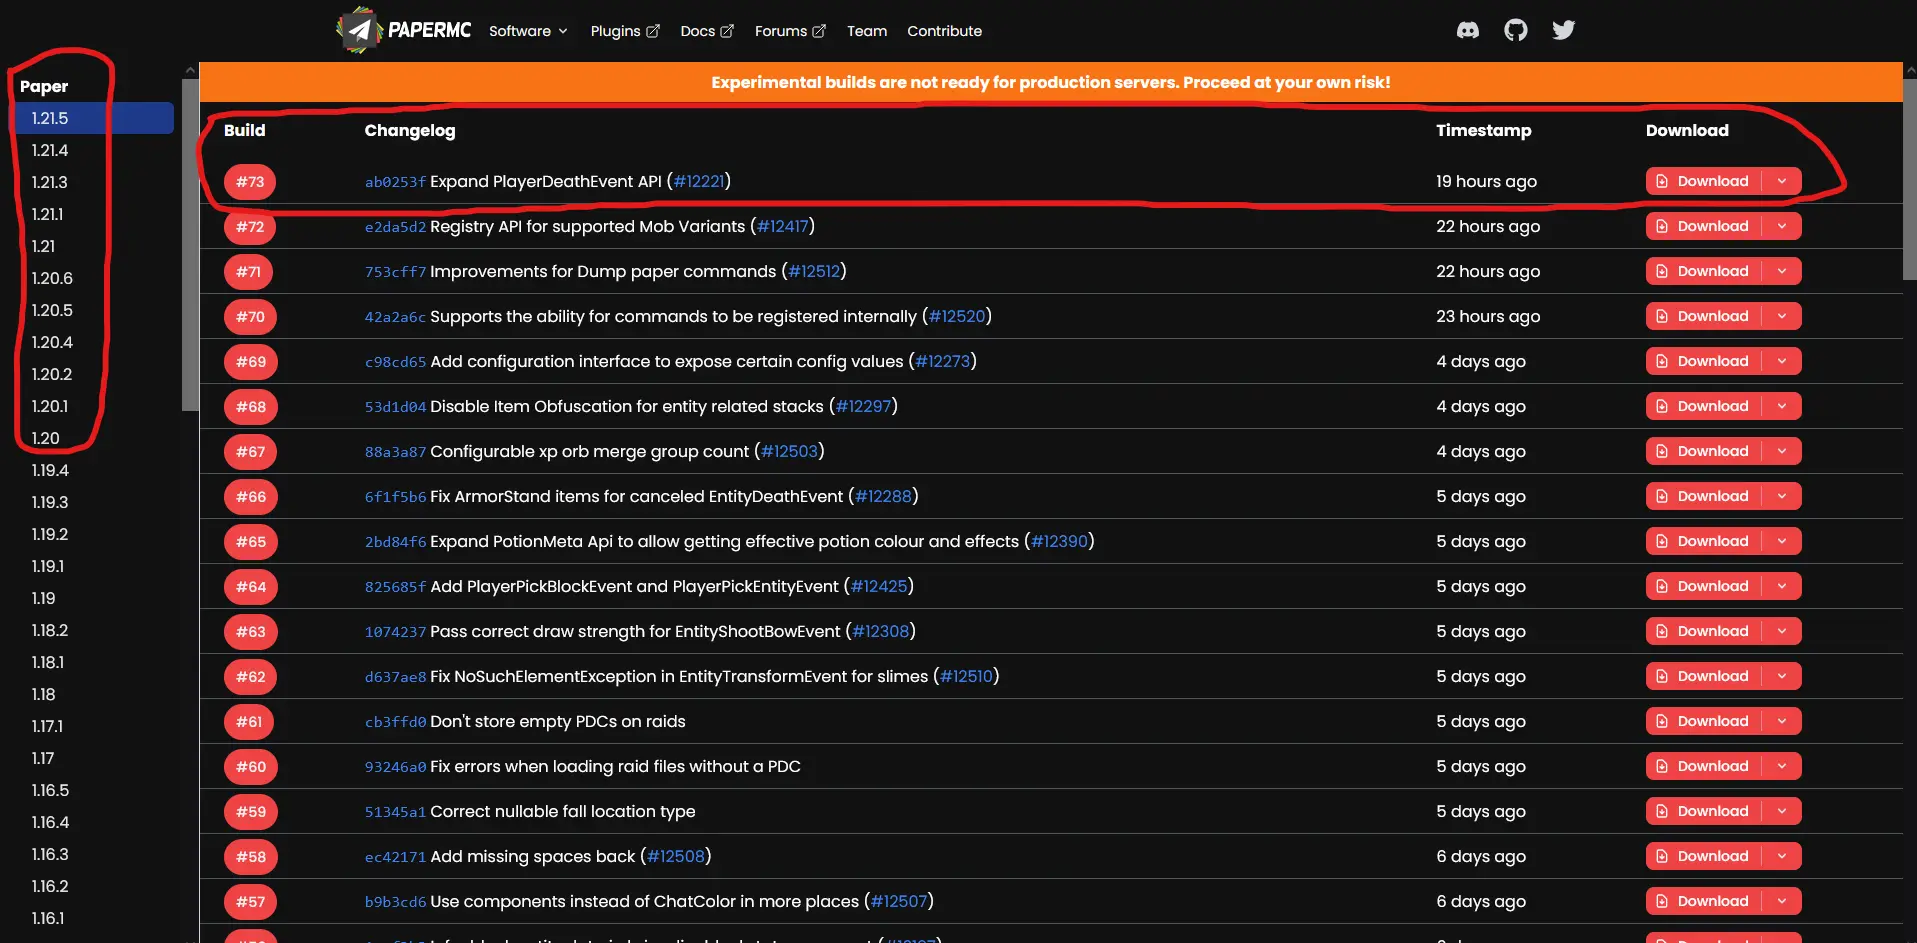Click the build #66 badge
Screen dimensions: 1917x943
click(250, 497)
